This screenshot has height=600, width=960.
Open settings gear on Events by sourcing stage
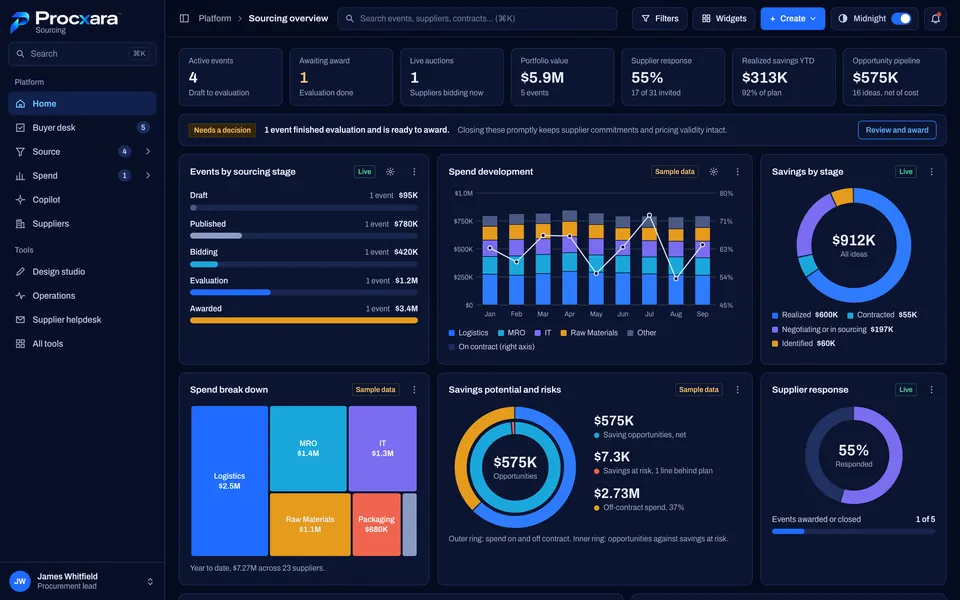(x=390, y=171)
